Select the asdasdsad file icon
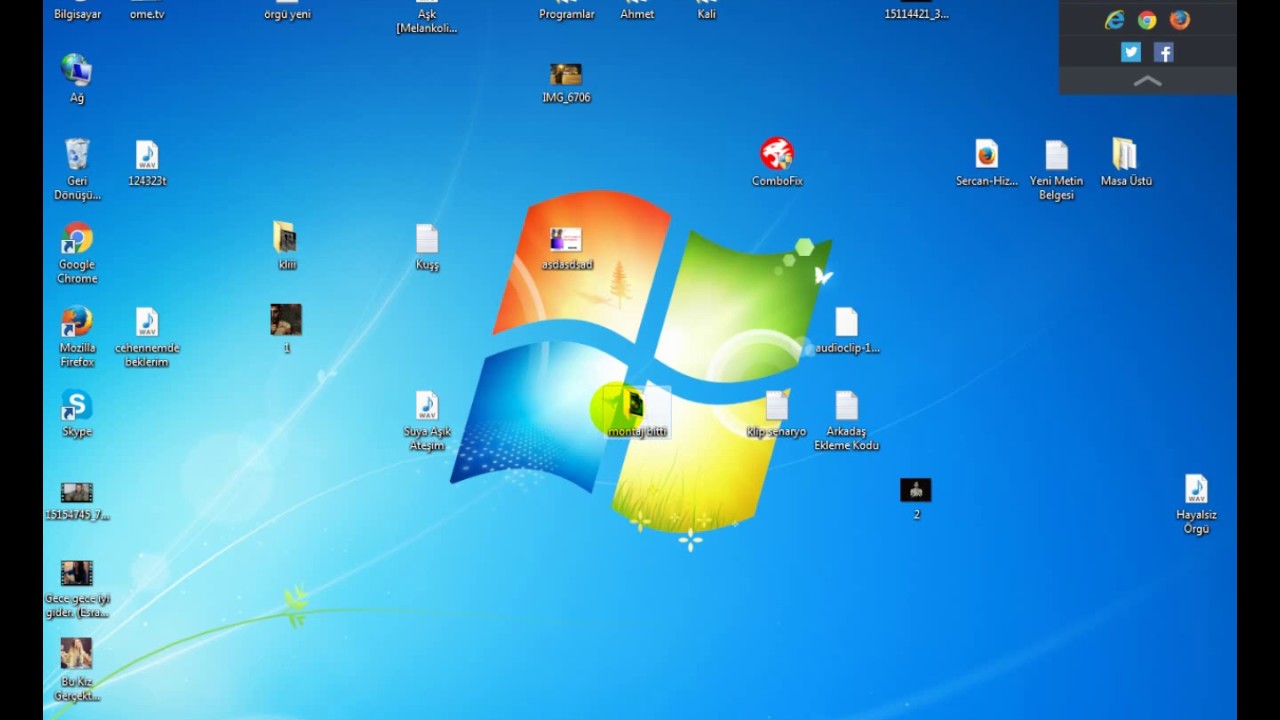The height and width of the screenshot is (720, 1280). pyautogui.click(x=566, y=240)
